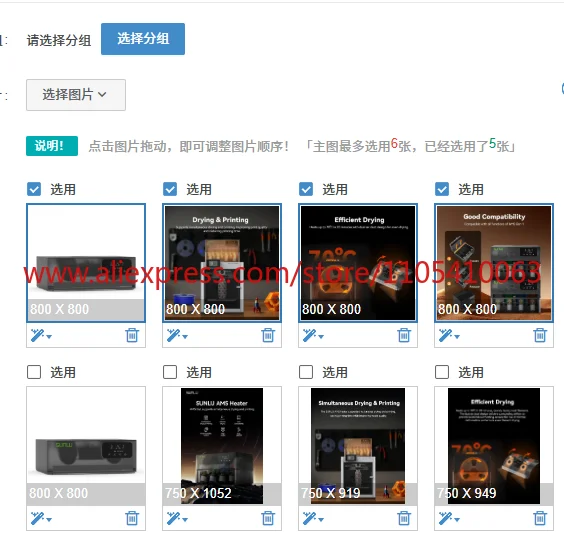
Task: Delete the Good Compatibility image
Action: coord(540,335)
